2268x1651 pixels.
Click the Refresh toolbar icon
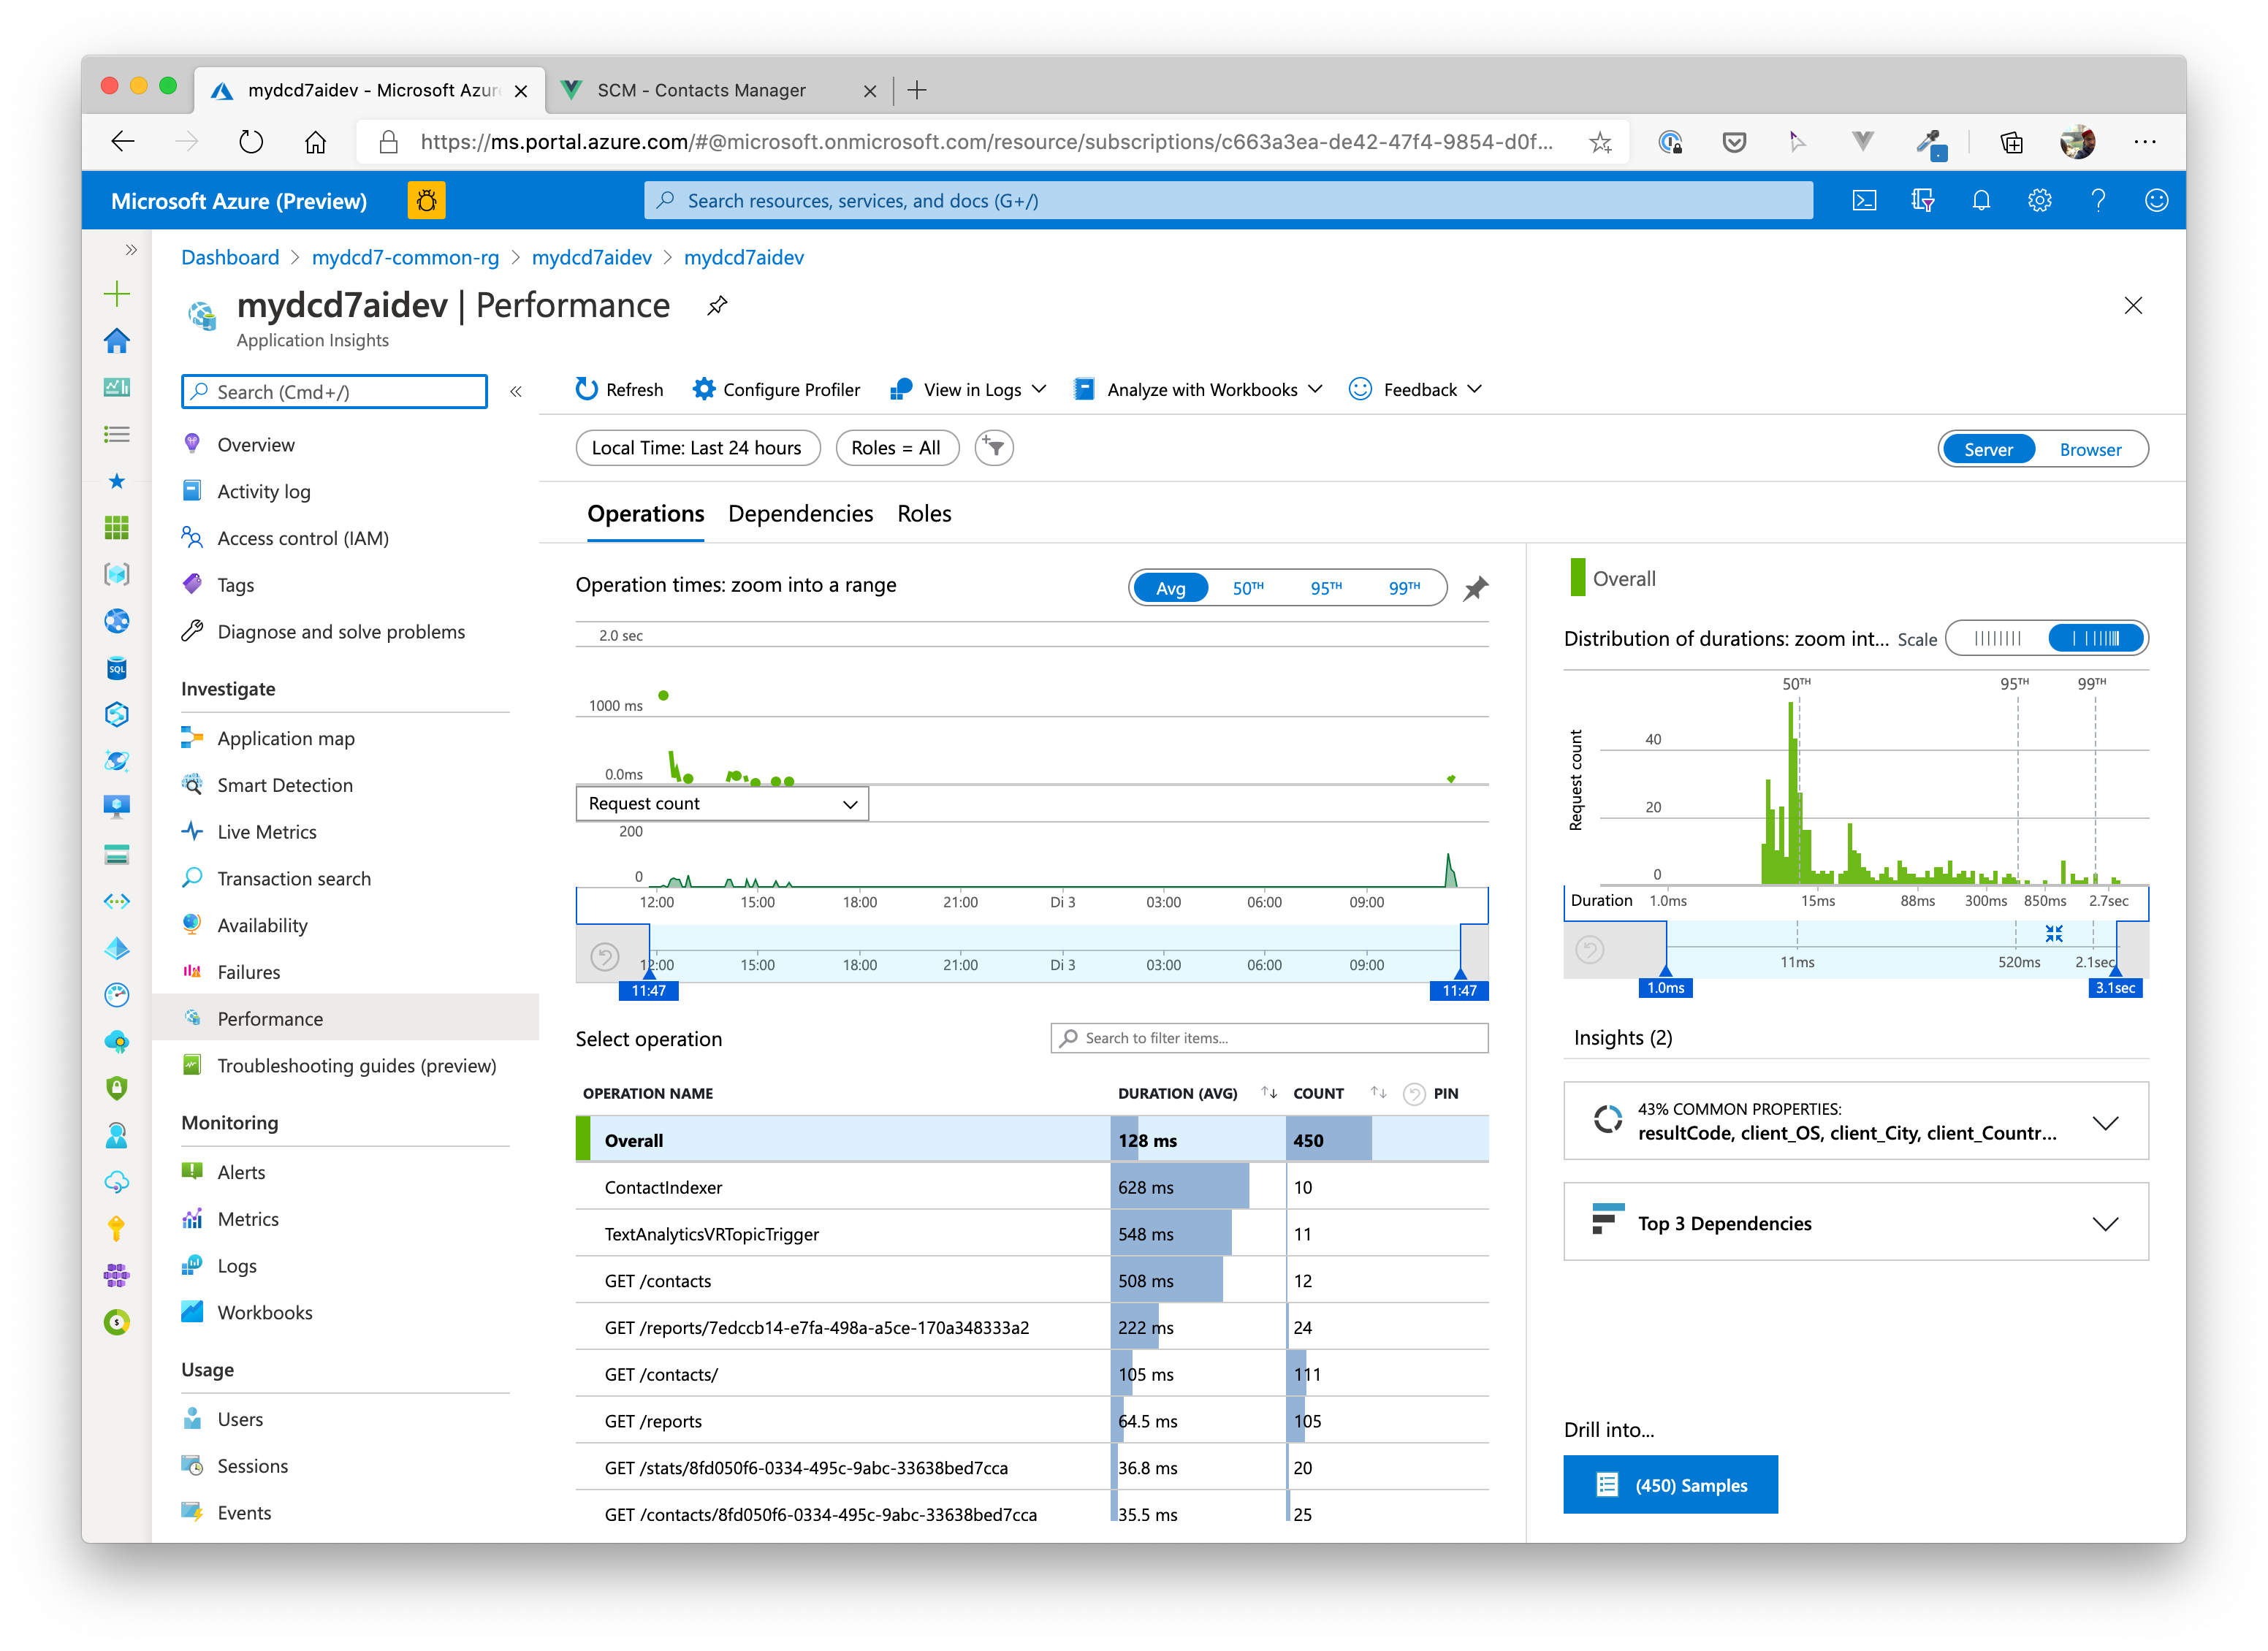(587, 389)
